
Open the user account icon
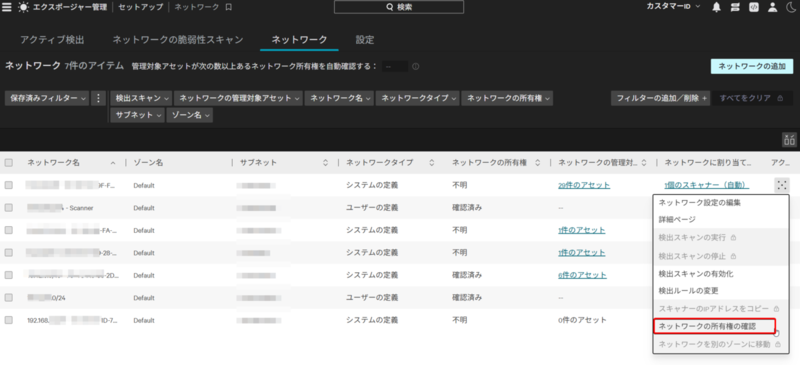click(772, 7)
